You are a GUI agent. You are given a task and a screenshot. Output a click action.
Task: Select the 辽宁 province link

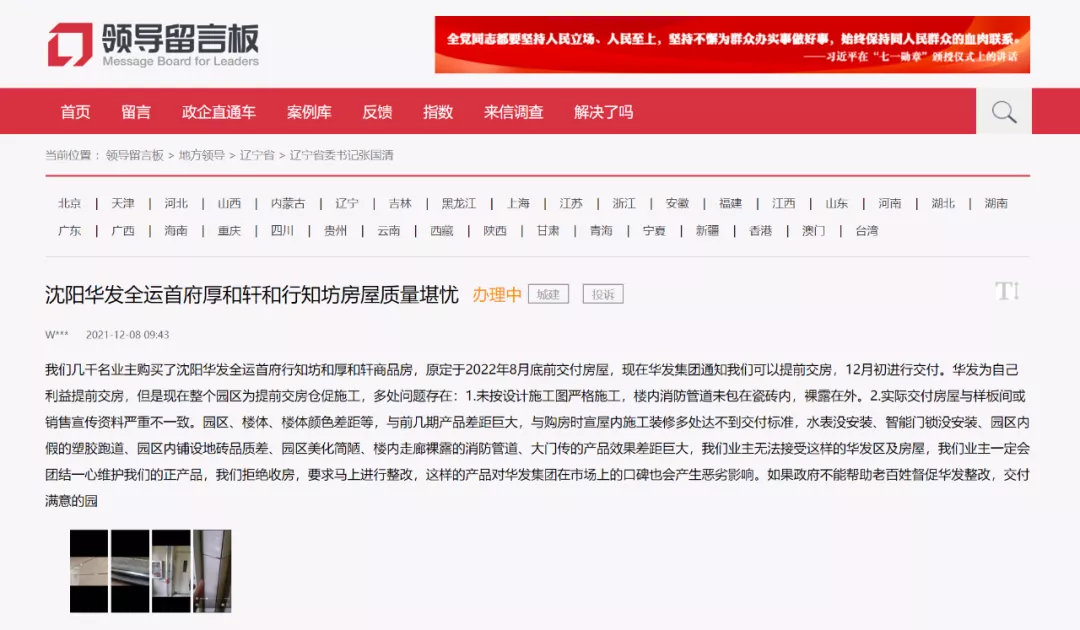click(x=346, y=203)
